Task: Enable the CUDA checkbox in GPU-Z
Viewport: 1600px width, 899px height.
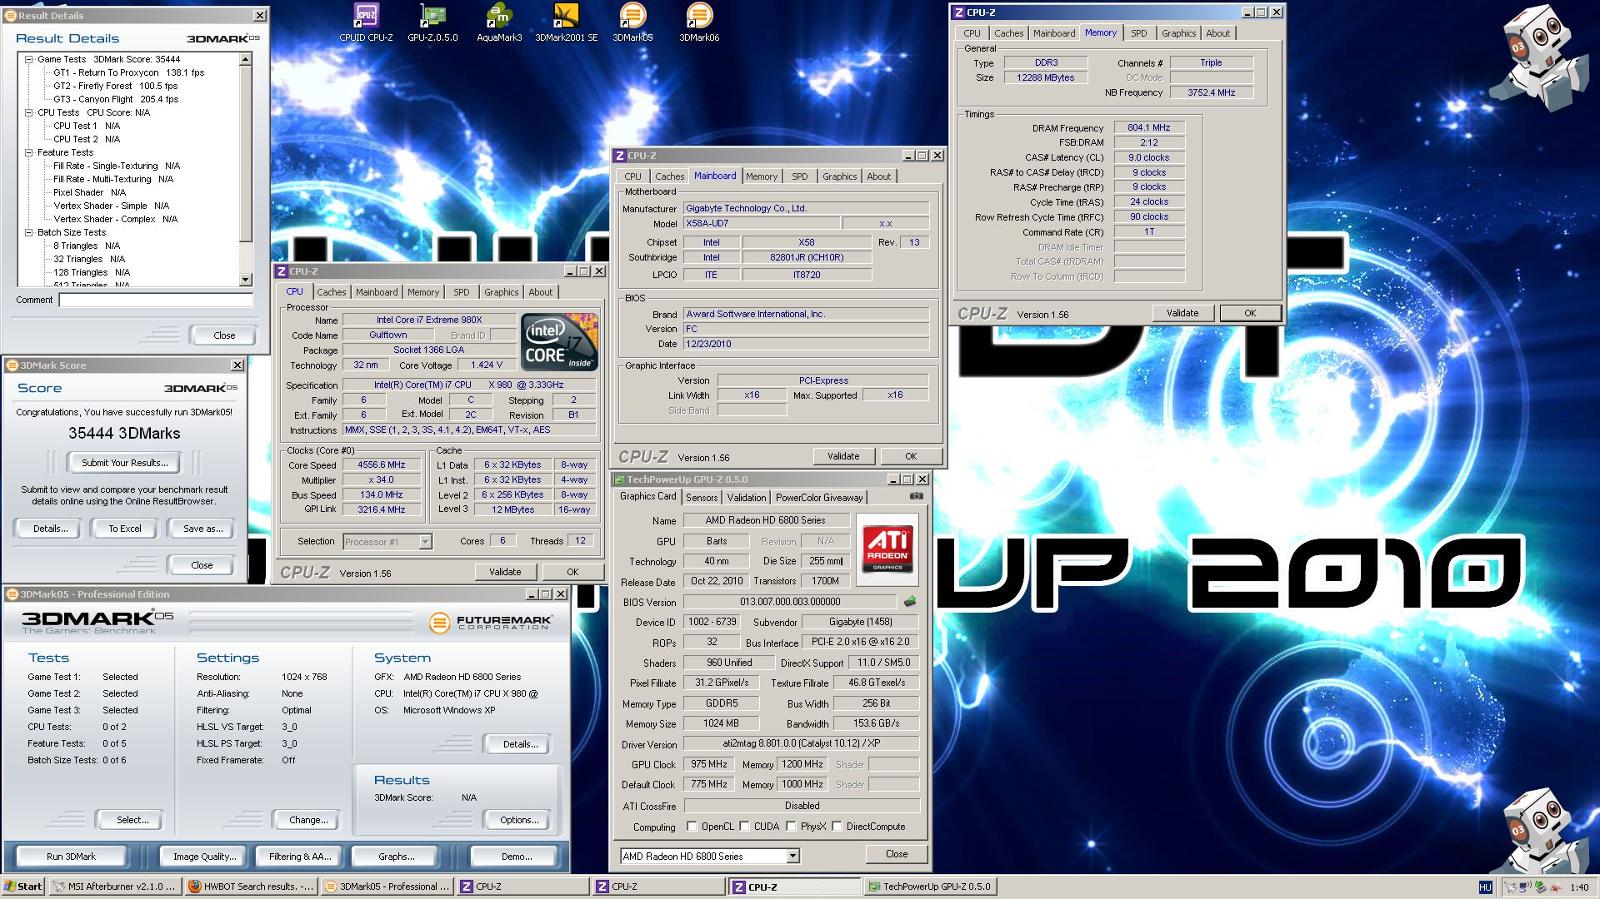Action: (x=744, y=826)
